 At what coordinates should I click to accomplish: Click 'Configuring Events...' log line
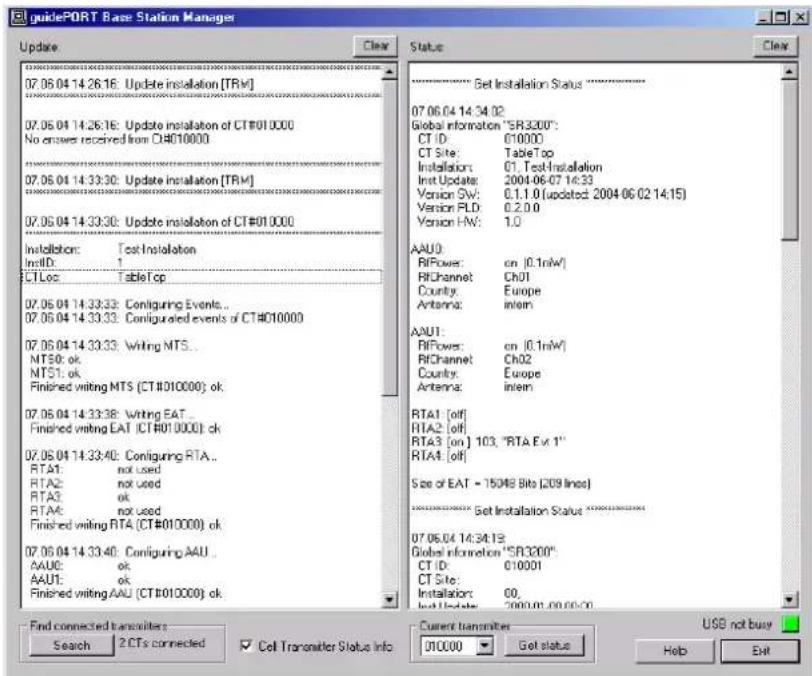[x=127, y=305]
